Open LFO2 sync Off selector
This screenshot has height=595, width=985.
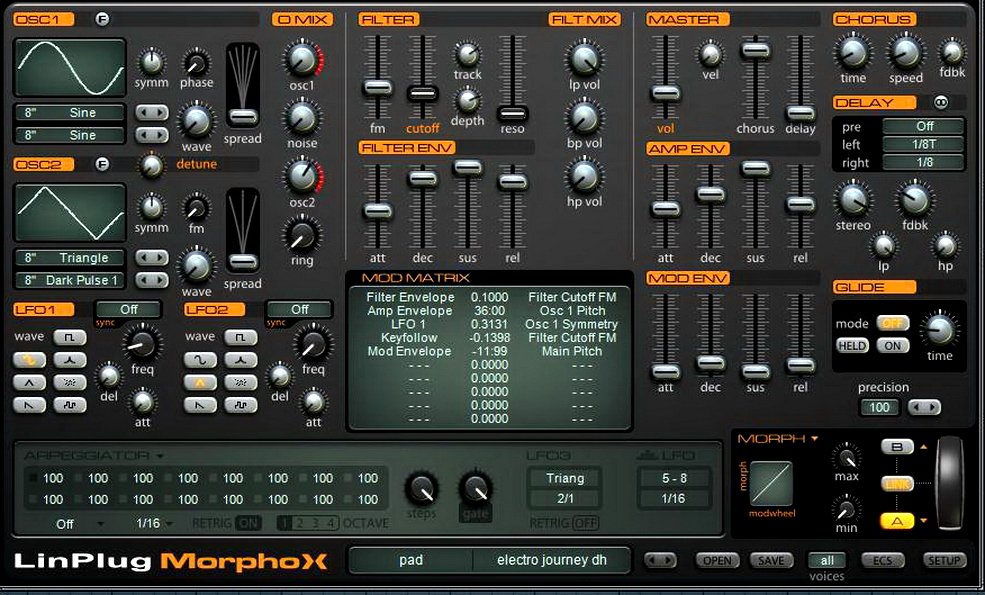click(x=300, y=309)
